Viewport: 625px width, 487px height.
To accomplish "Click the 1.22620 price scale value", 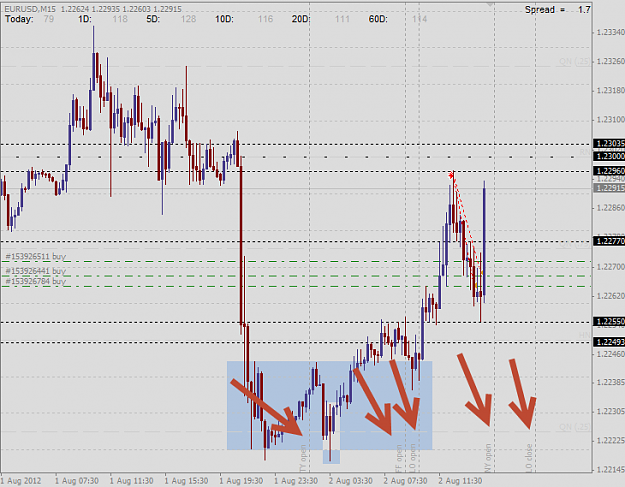I will coord(610,296).
